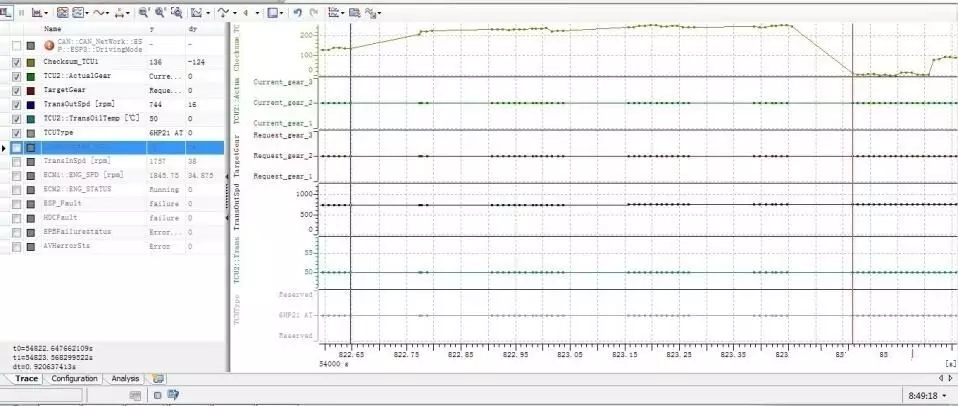Uncheck the Checksum_TCU1 signal checkbox
This screenshot has height=406, width=958.
[15, 62]
